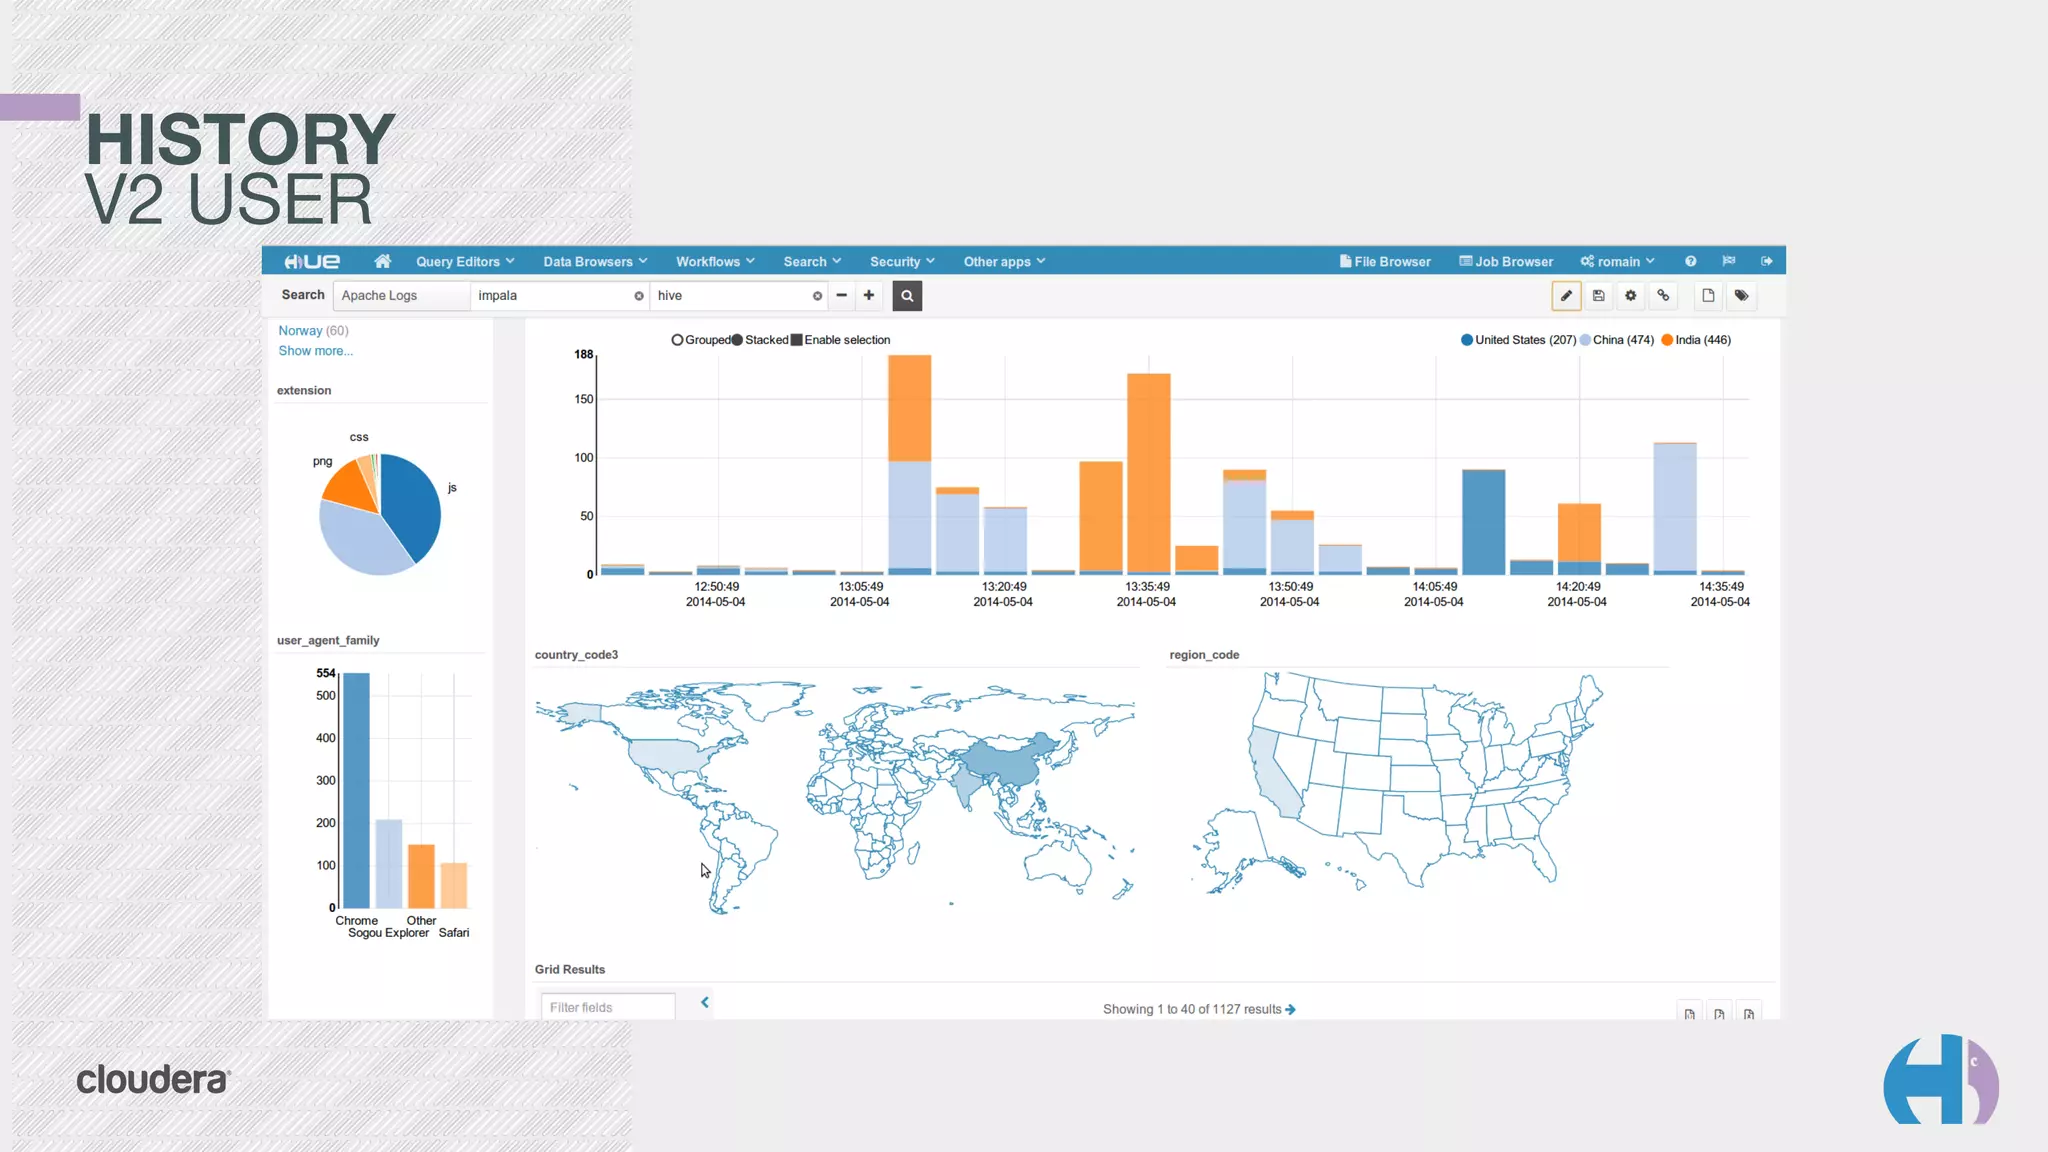Click the sign out arrow icon
This screenshot has width=2048, height=1152.
coord(1767,261)
